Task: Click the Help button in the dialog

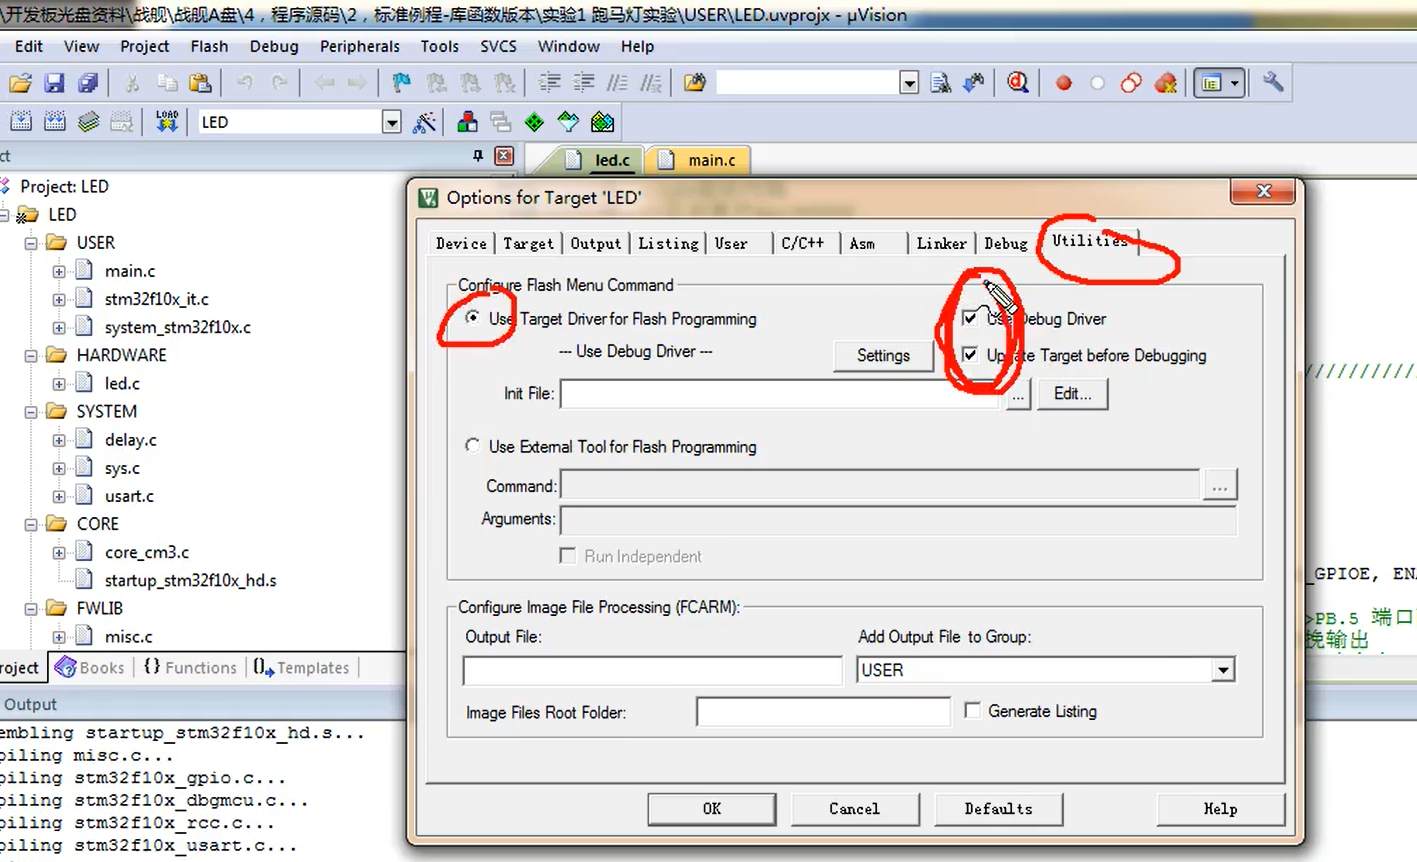Action: [x=1220, y=808]
